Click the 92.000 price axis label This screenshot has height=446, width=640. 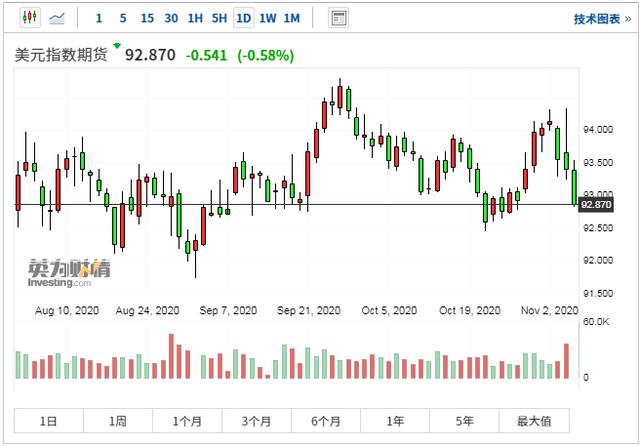point(598,260)
